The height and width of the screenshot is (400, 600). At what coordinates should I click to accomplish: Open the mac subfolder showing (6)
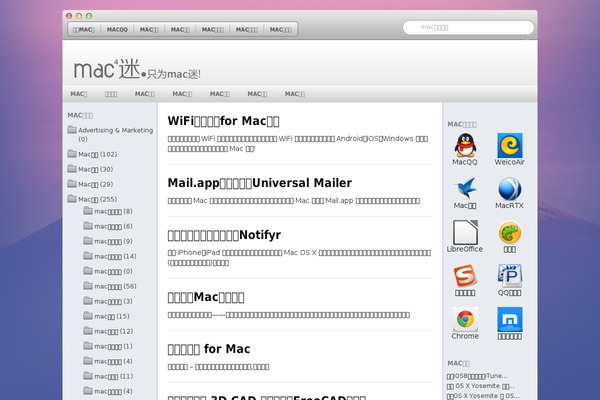[x=108, y=226]
